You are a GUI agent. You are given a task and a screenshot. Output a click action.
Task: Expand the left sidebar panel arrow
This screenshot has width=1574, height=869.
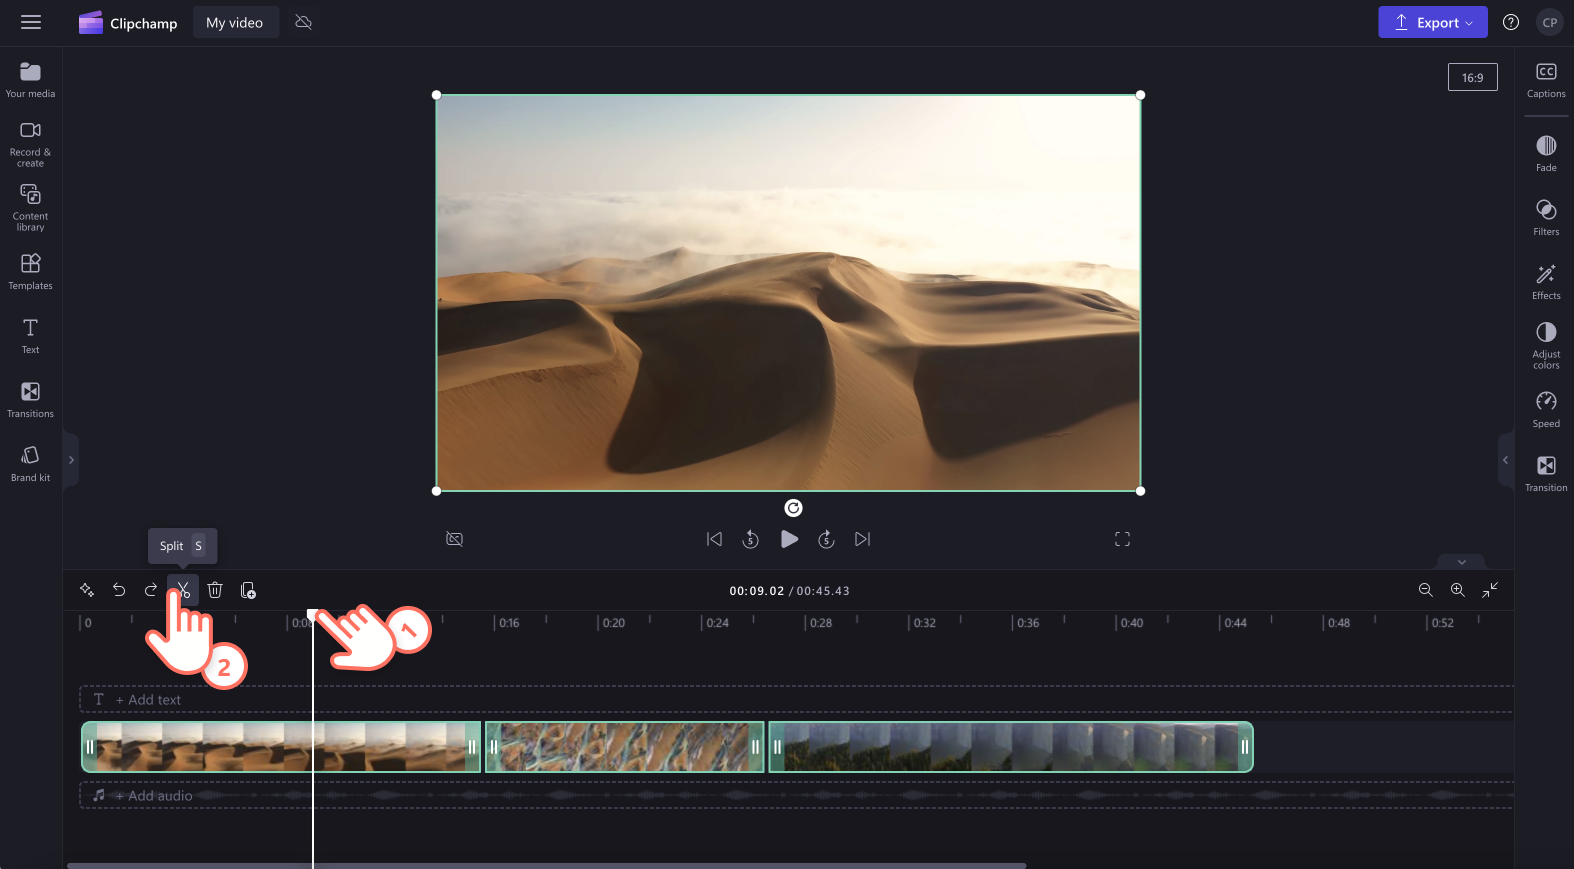coord(71,460)
